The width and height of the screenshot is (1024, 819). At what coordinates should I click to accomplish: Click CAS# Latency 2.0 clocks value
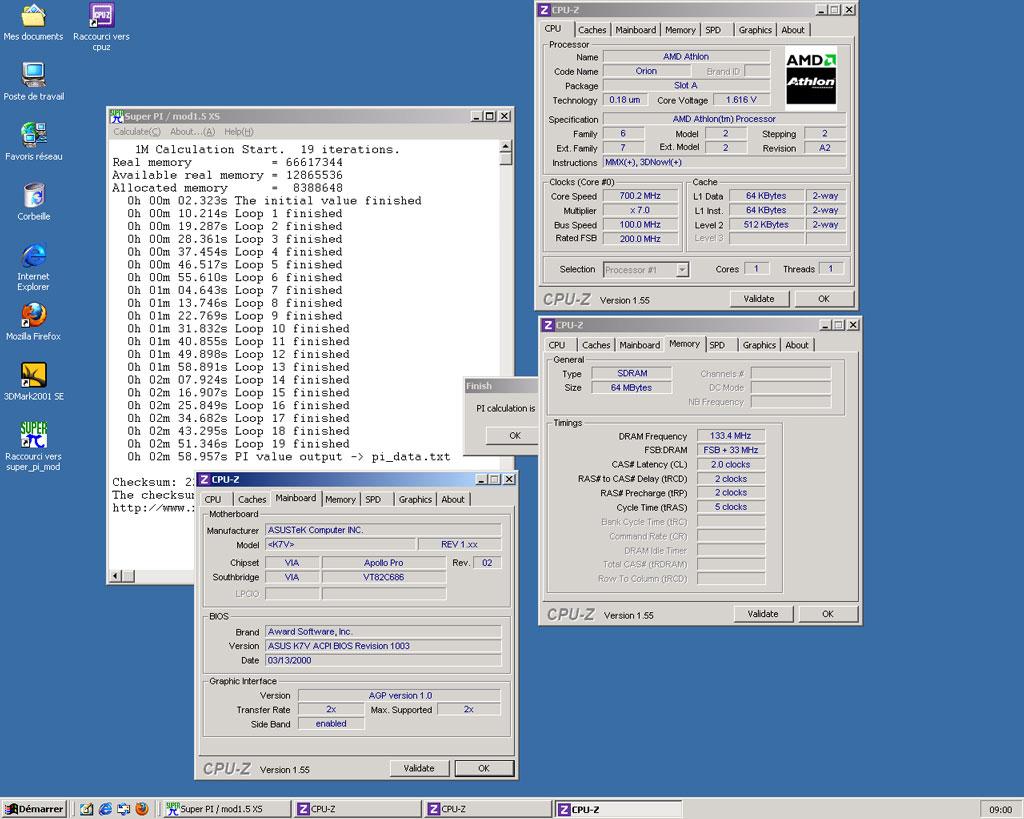coord(730,464)
